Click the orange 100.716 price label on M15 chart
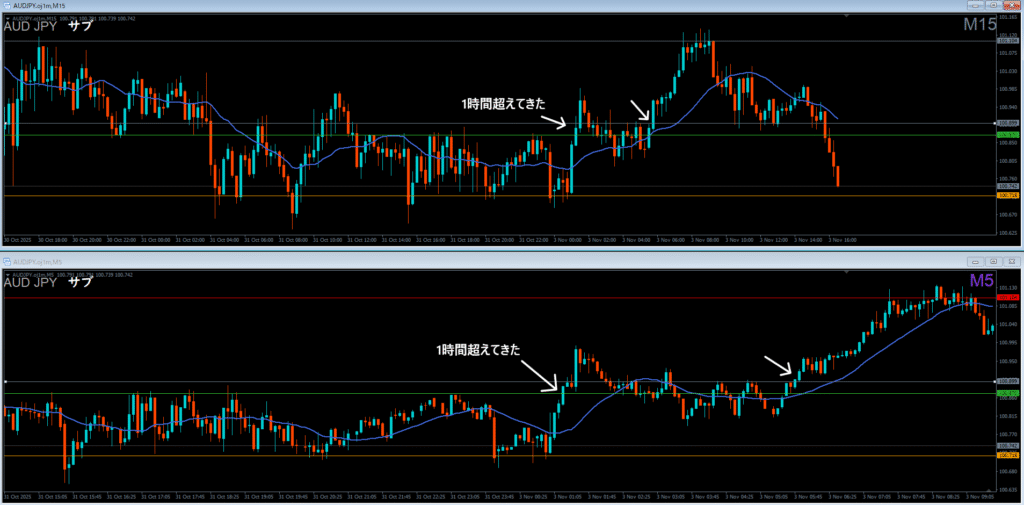The width and height of the screenshot is (1024, 505). (x=1007, y=196)
